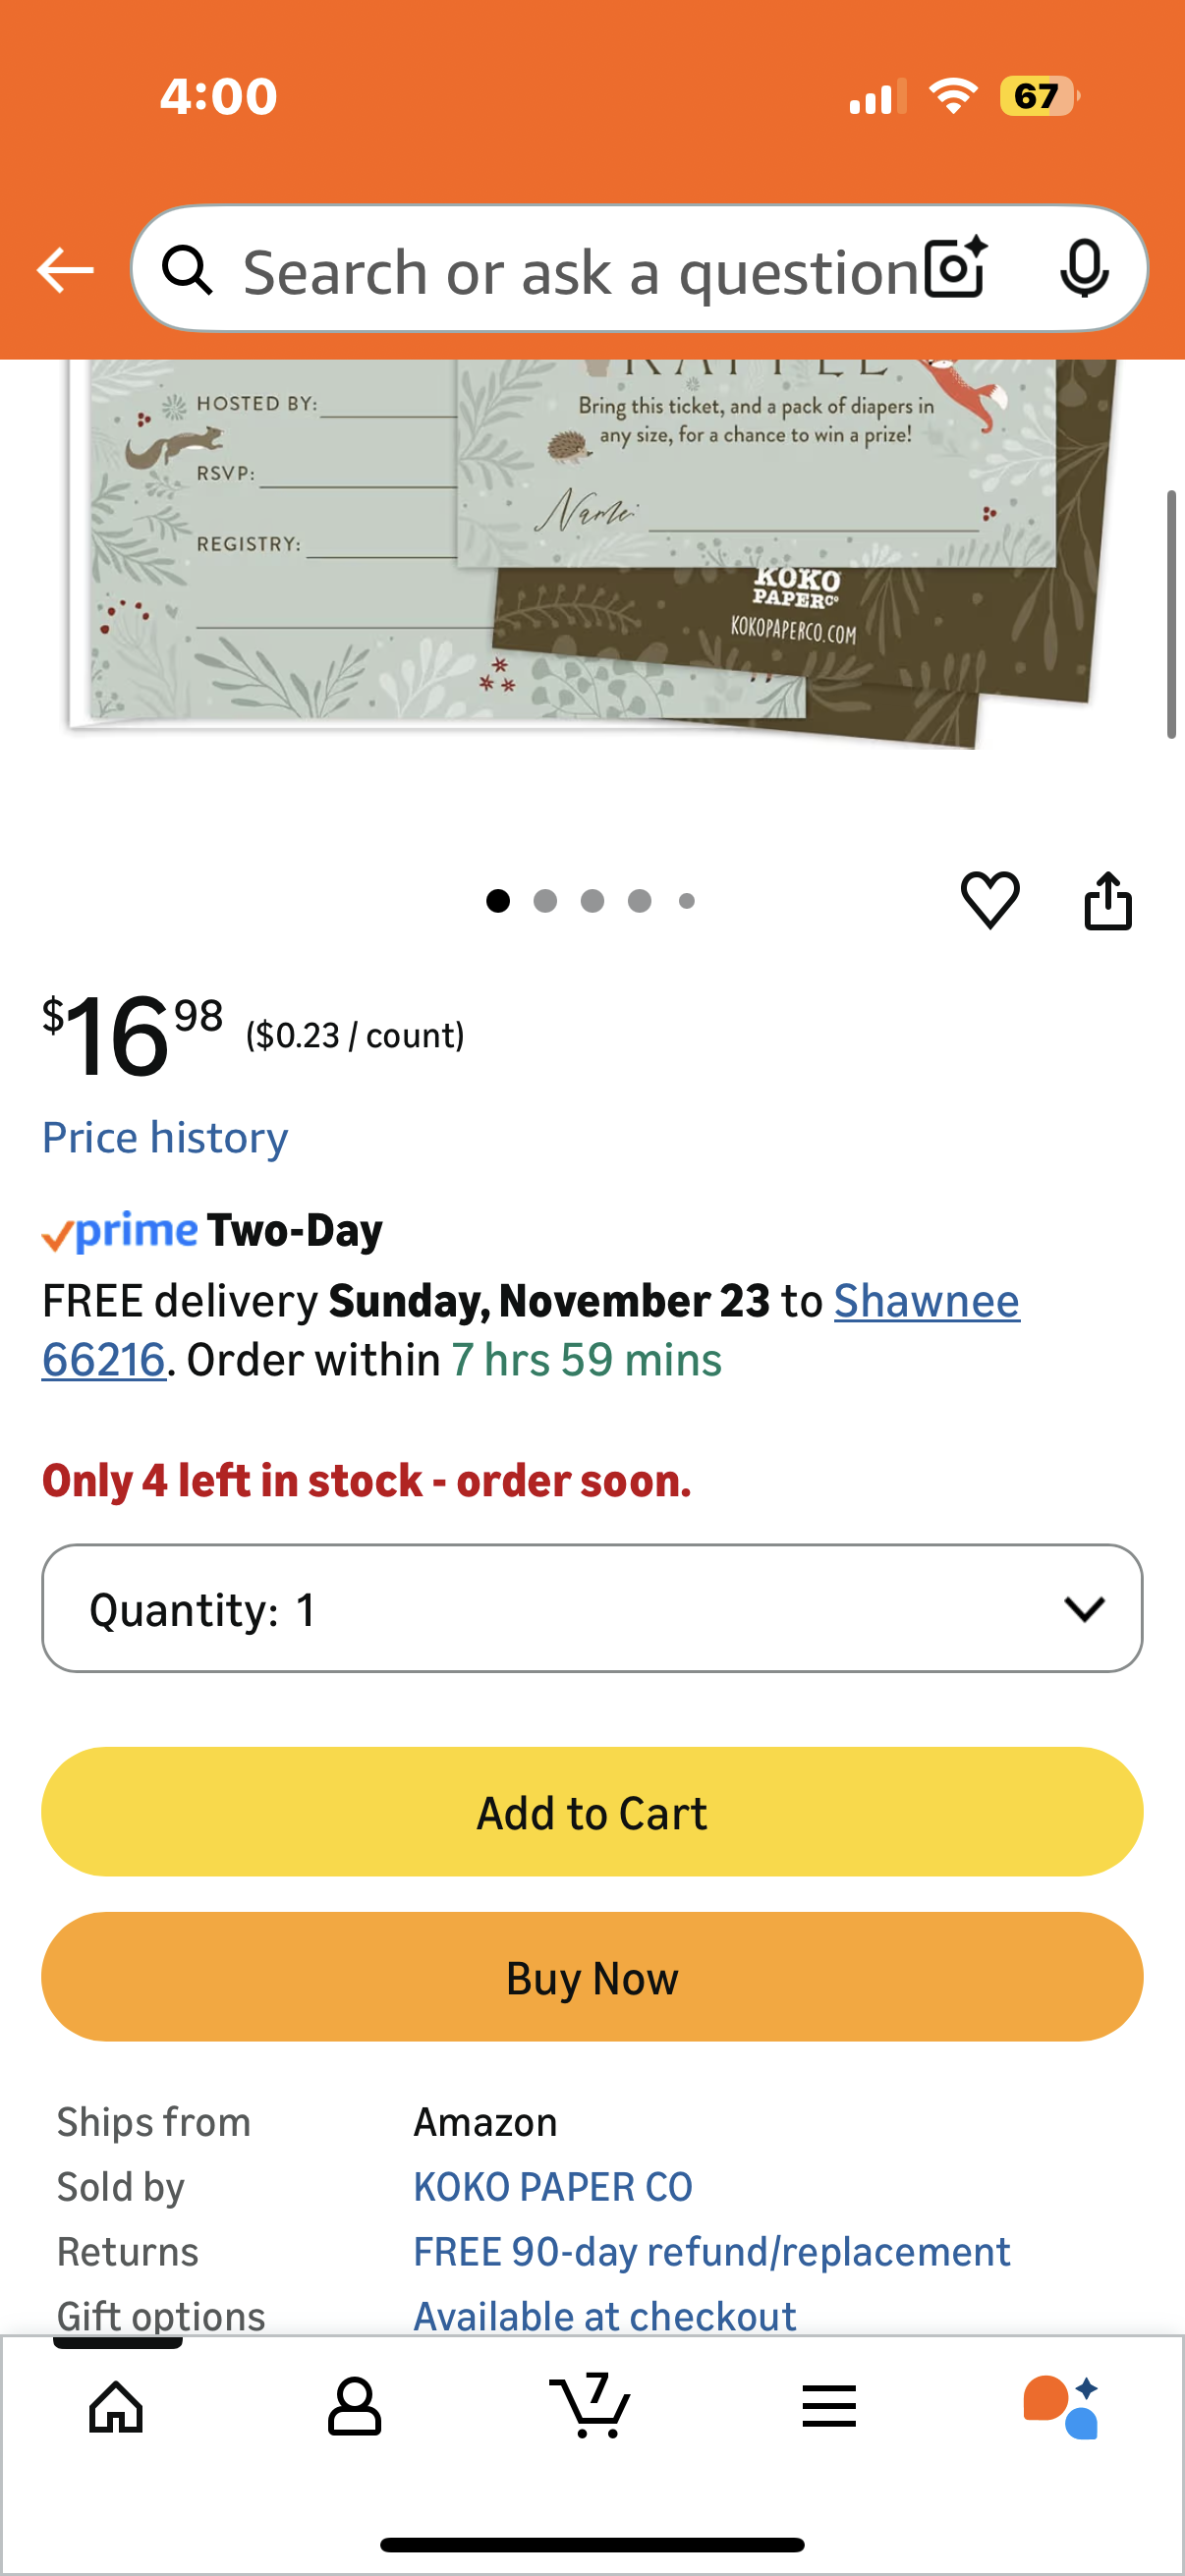Tap the Home icon in bottom navigation
Viewport: 1185px width, 2576px height.
114,2406
